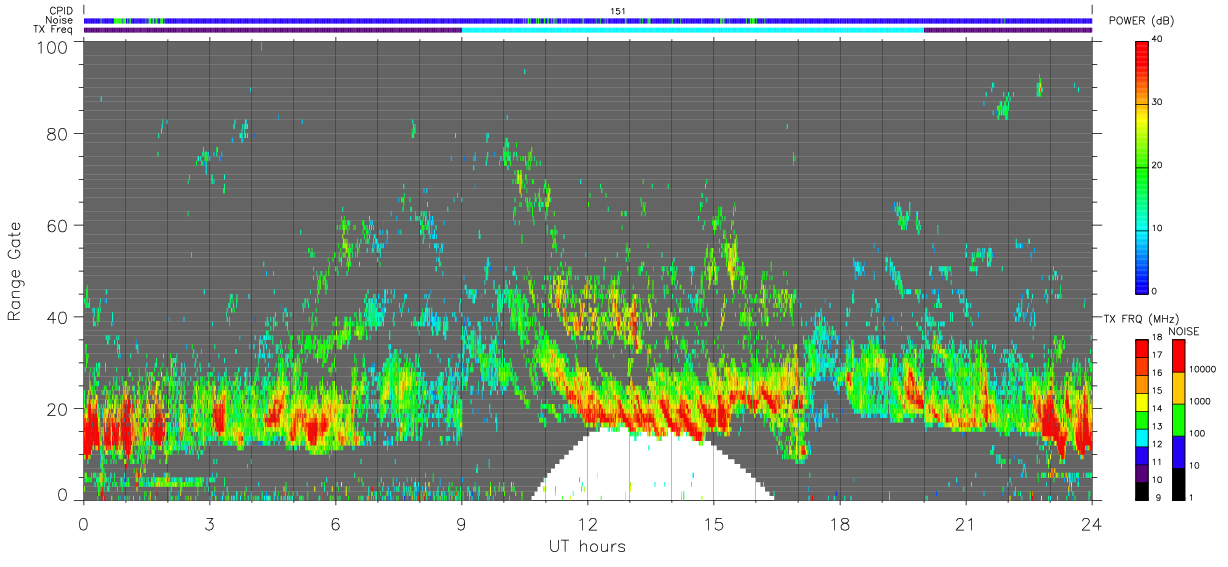Click the 1000 label on the noise legend
Viewport: 1228px width, 567px height.
point(1200,402)
